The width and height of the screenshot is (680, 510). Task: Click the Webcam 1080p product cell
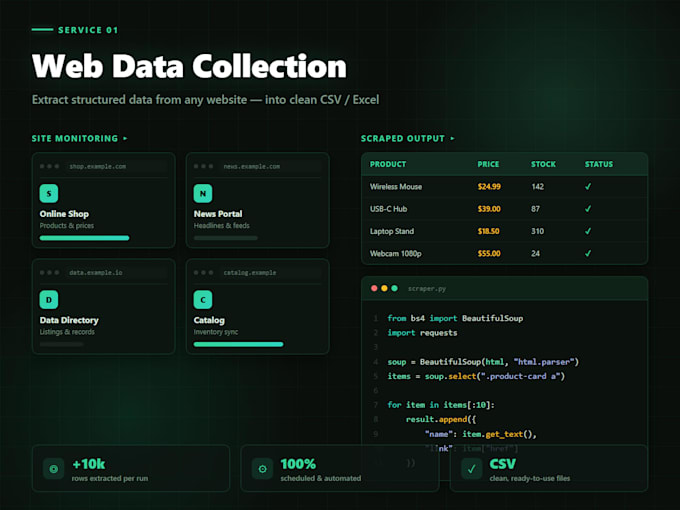396,253
